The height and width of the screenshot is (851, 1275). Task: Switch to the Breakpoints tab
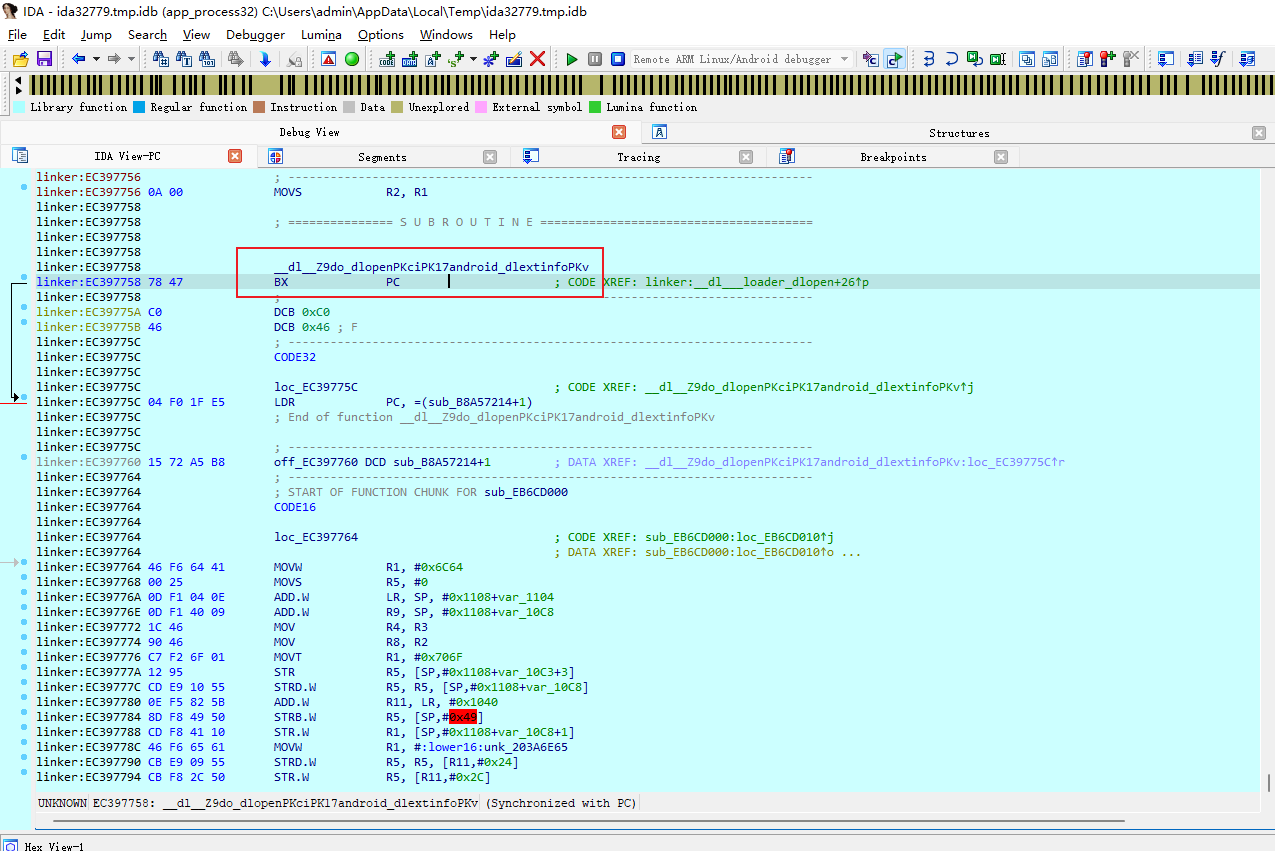click(893, 157)
